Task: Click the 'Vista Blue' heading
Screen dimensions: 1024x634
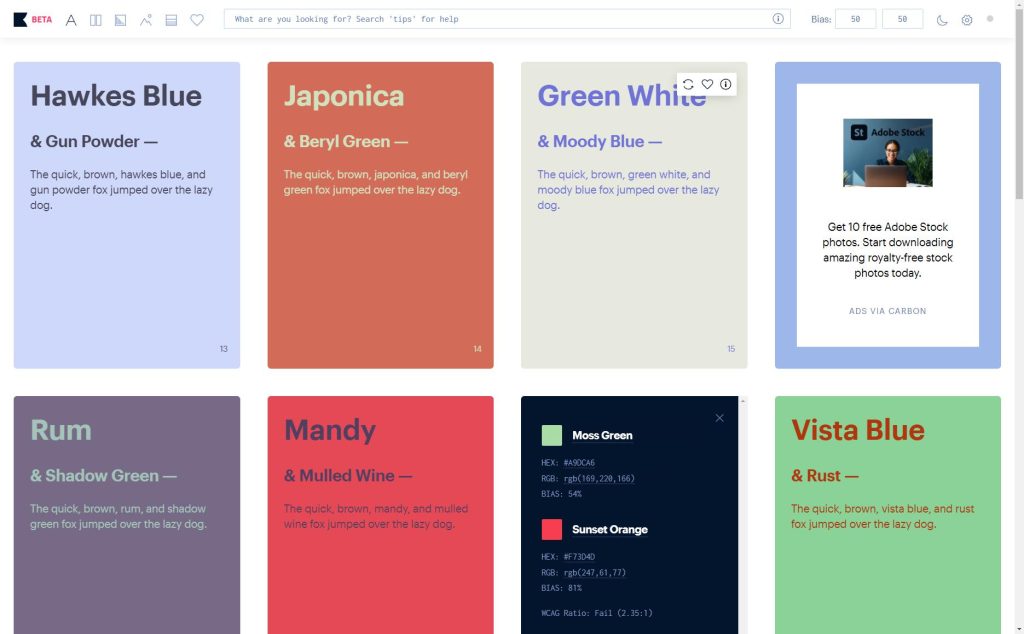Action: point(858,430)
